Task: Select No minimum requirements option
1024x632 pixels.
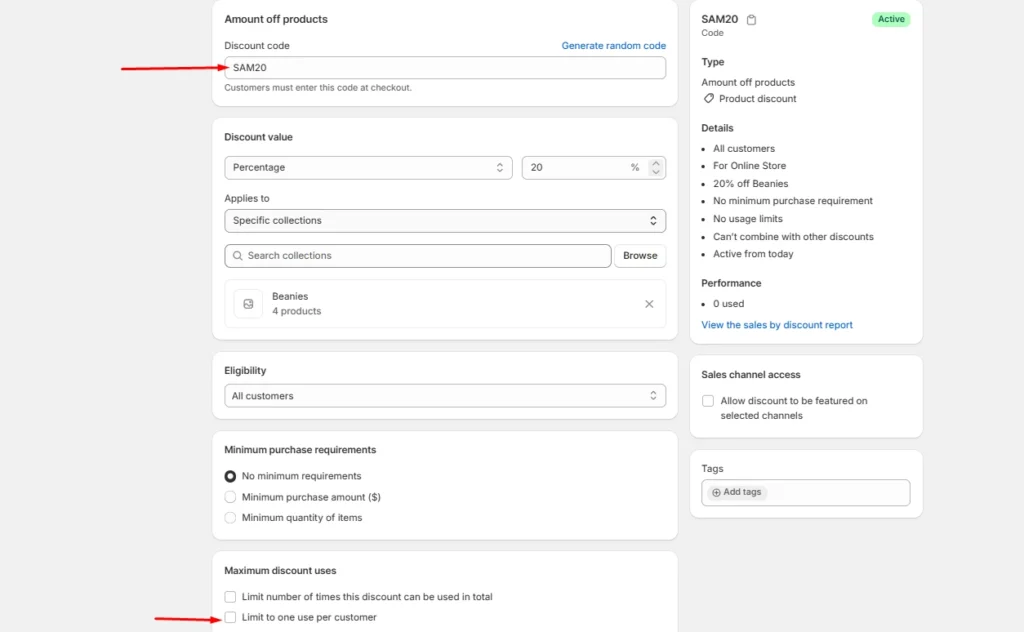Action: [230, 476]
